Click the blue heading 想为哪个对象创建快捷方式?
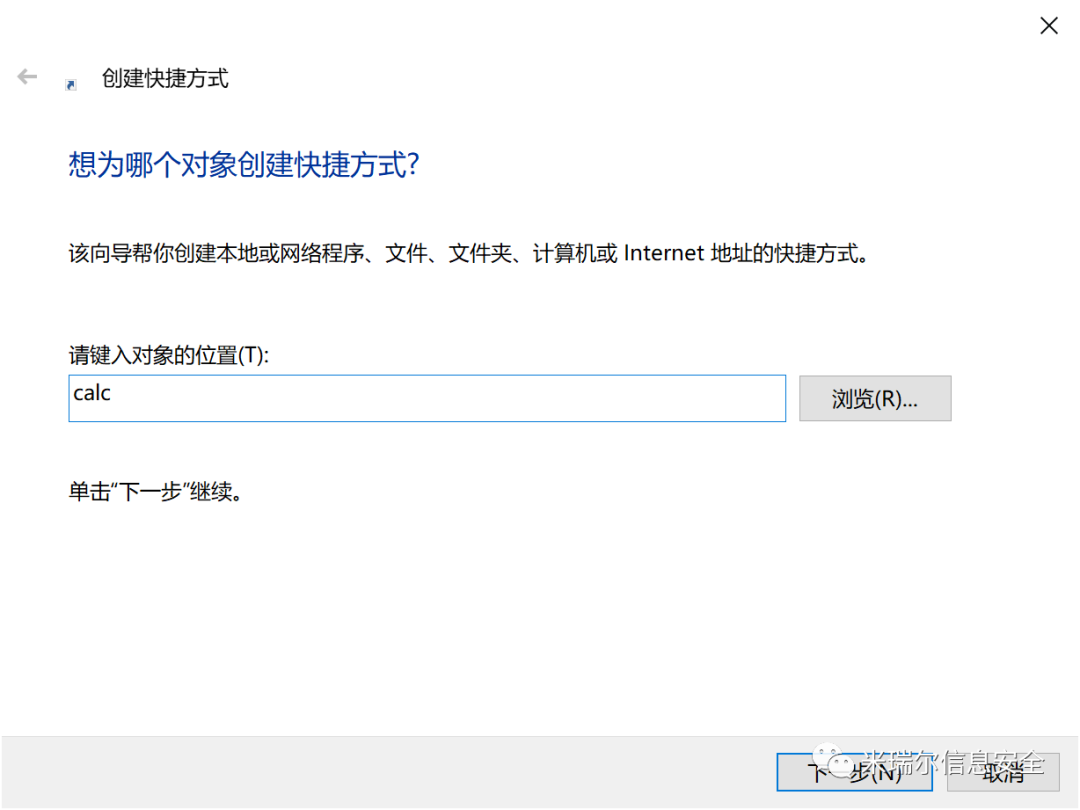The height and width of the screenshot is (810, 1080). click(x=244, y=165)
